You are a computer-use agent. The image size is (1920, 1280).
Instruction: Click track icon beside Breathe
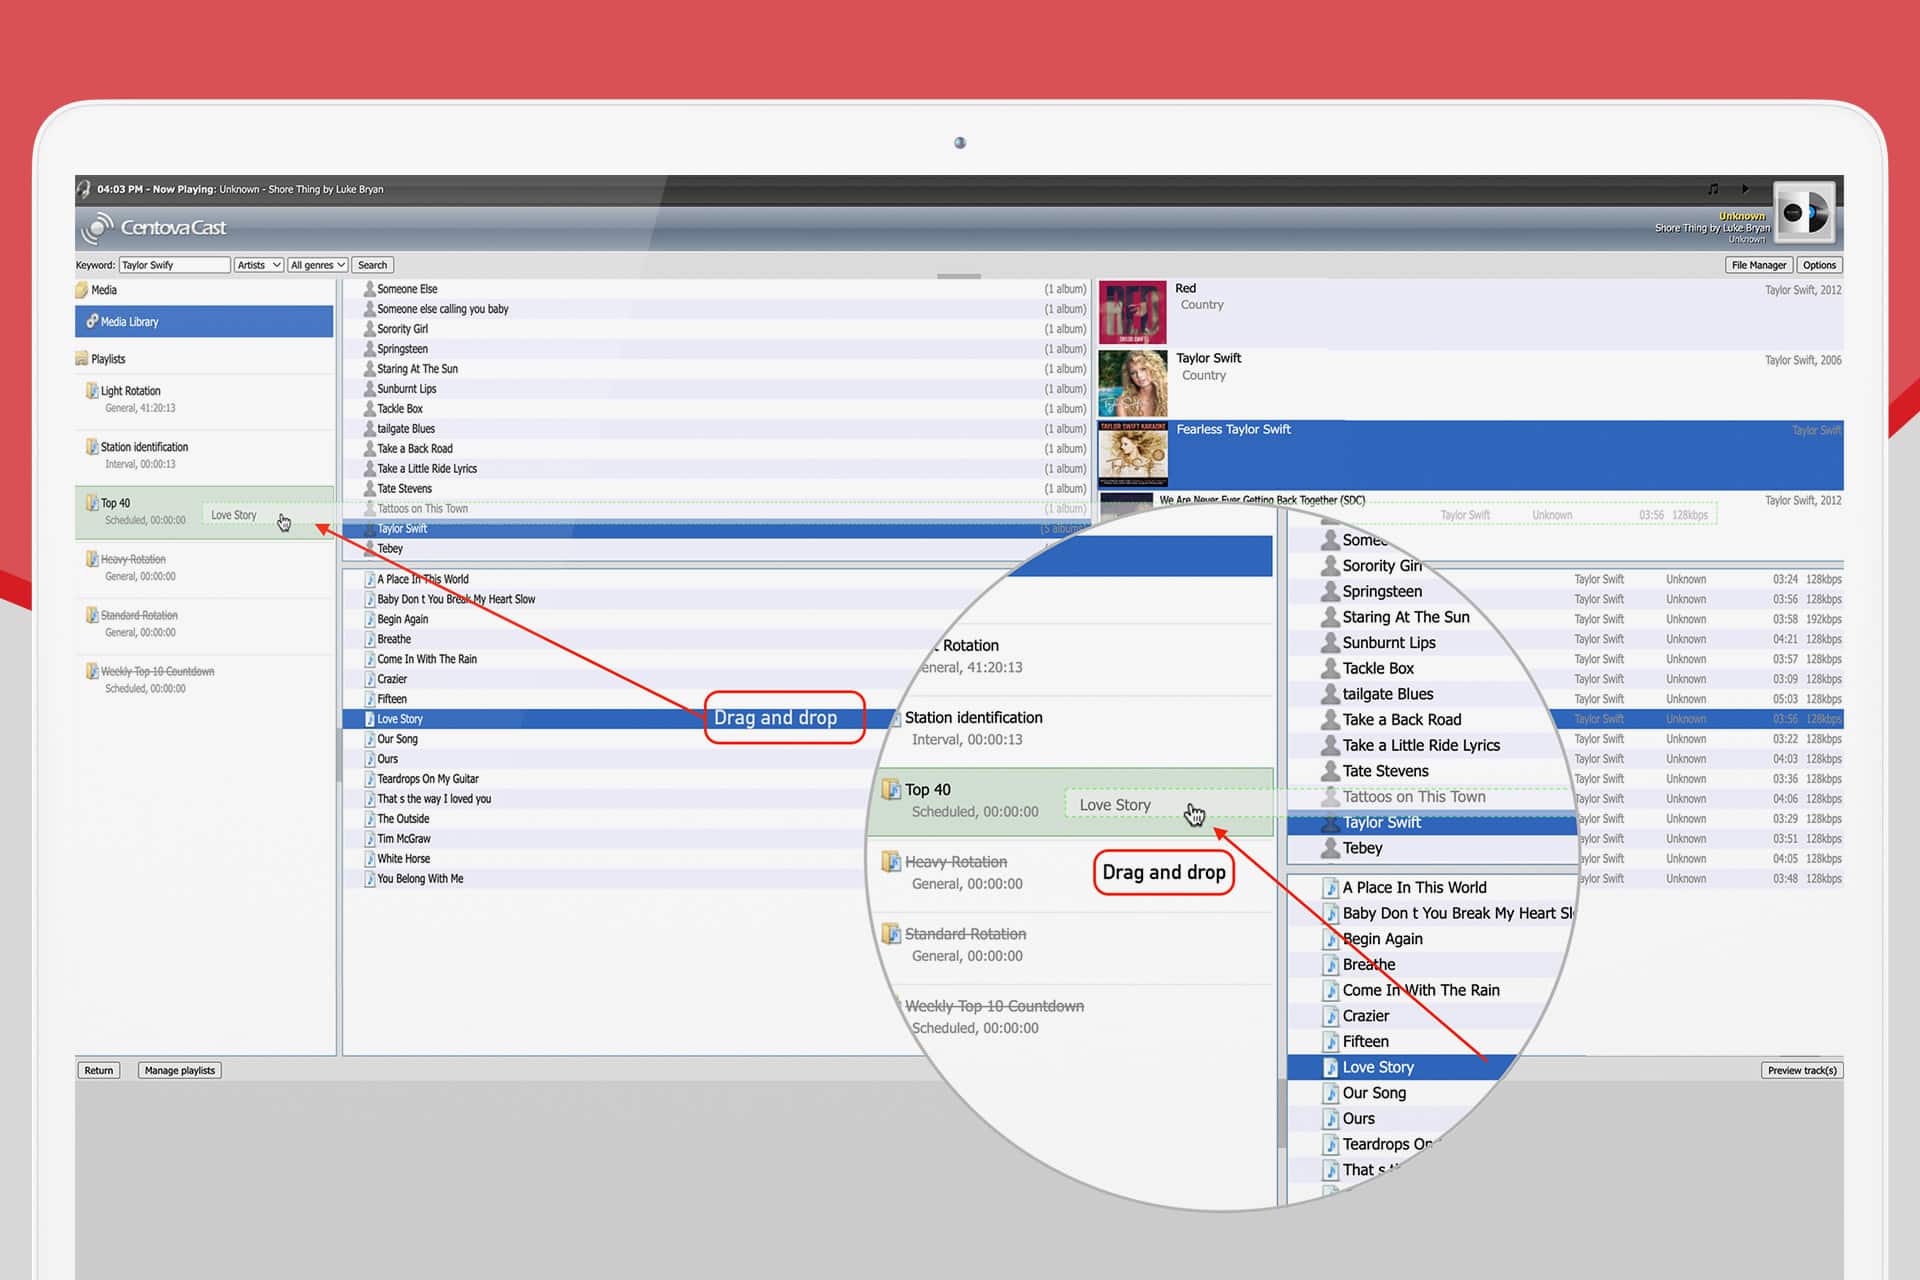point(369,639)
